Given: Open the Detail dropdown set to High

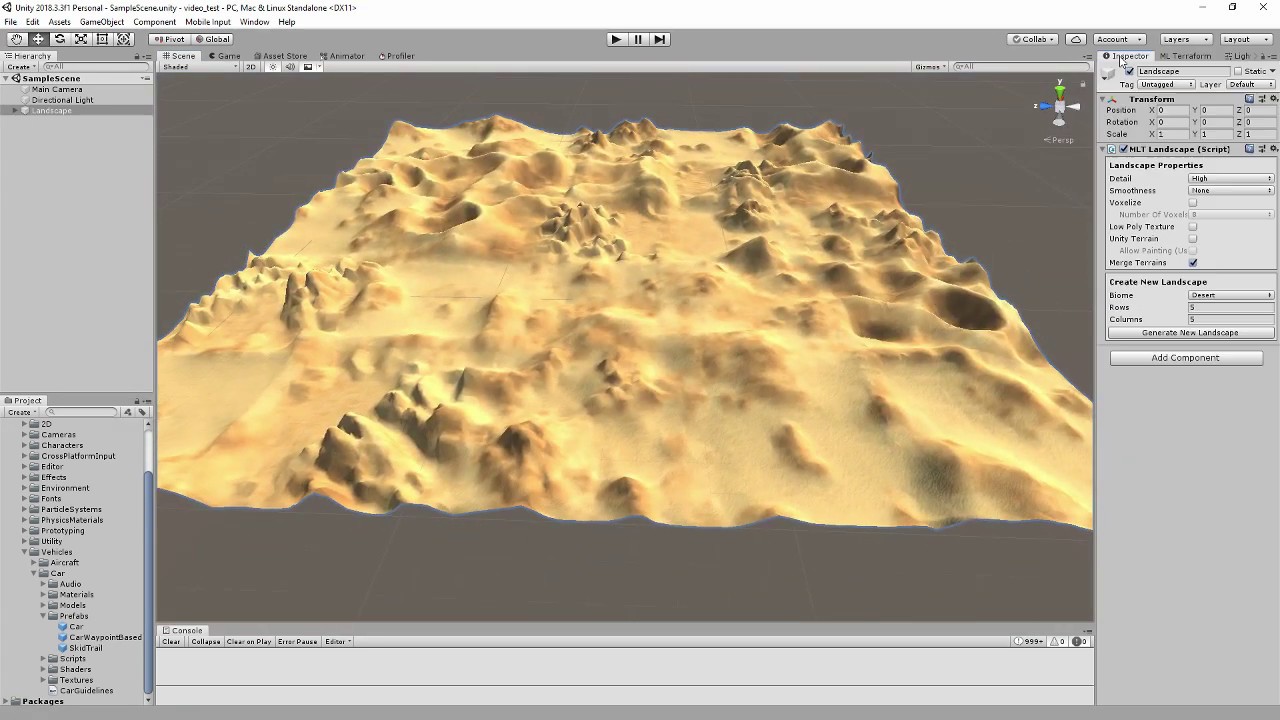Looking at the screenshot, I should pyautogui.click(x=1231, y=179).
